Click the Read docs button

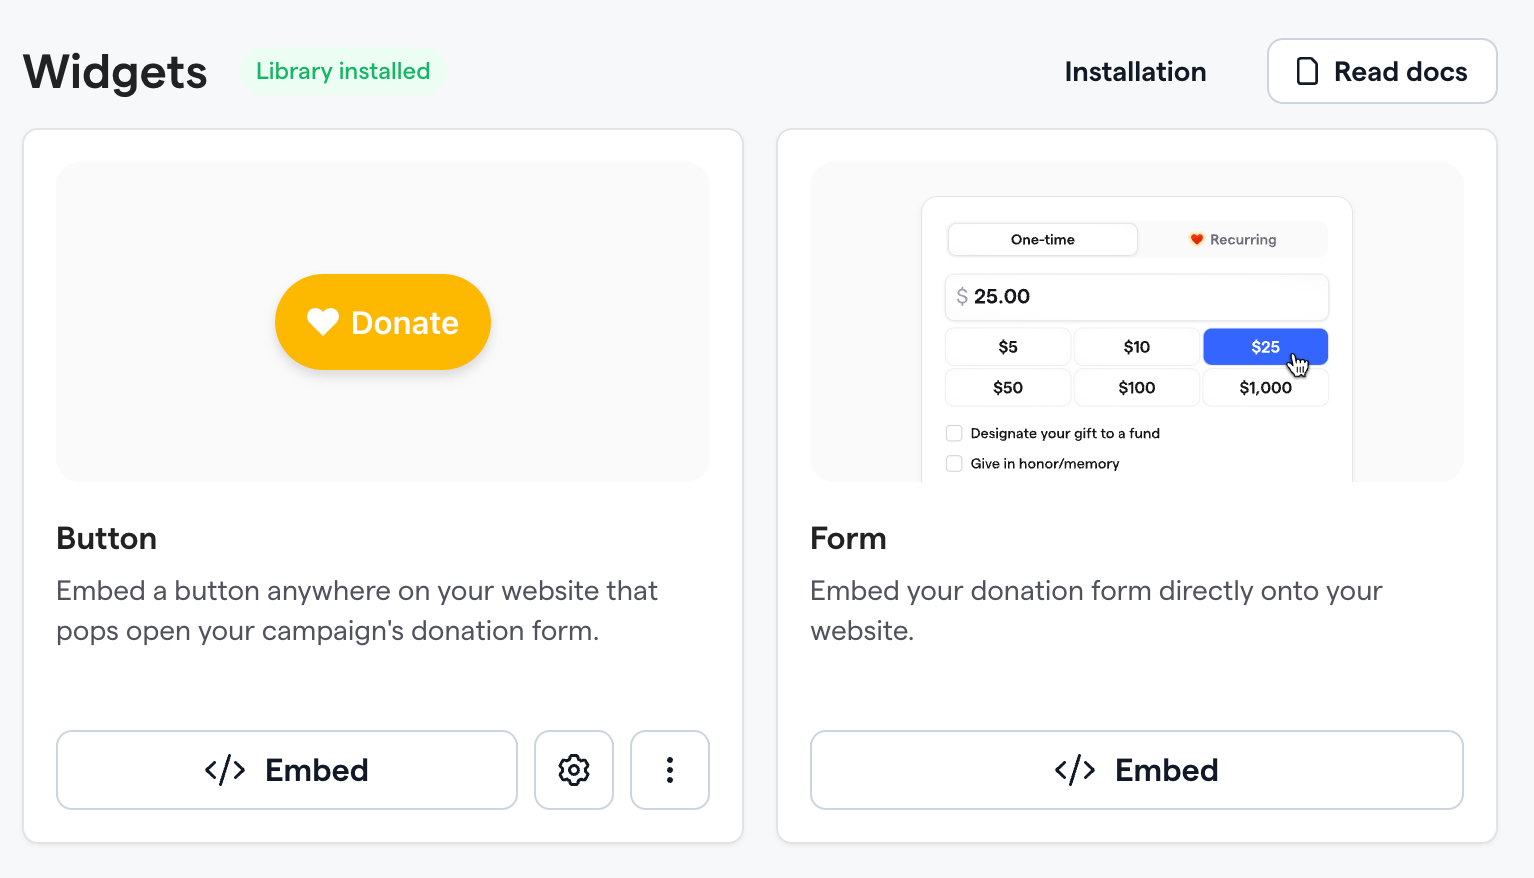tap(1382, 71)
